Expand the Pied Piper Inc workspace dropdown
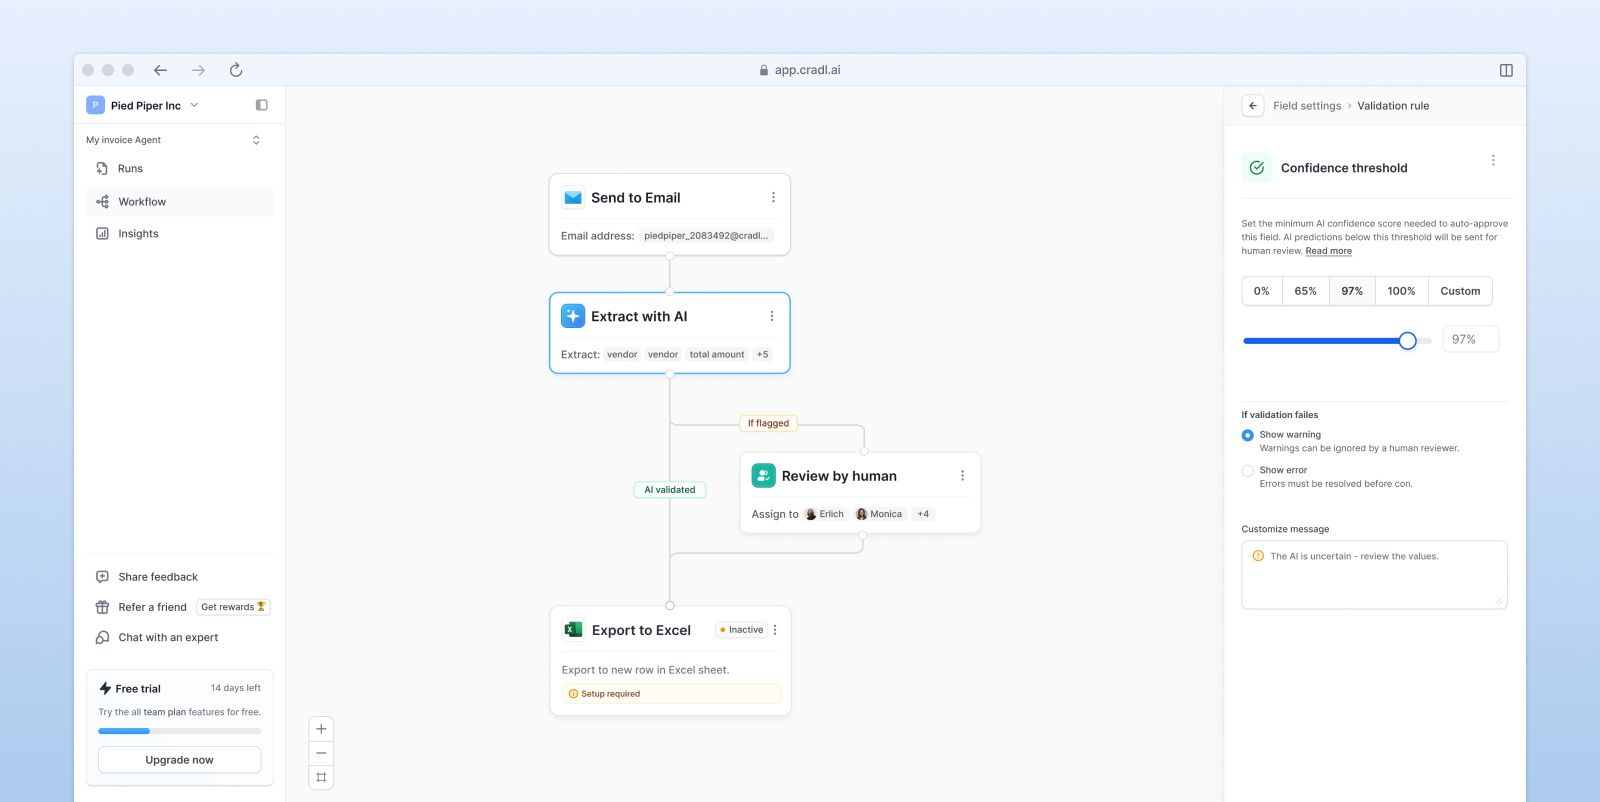This screenshot has width=1600, height=802. pyautogui.click(x=194, y=105)
